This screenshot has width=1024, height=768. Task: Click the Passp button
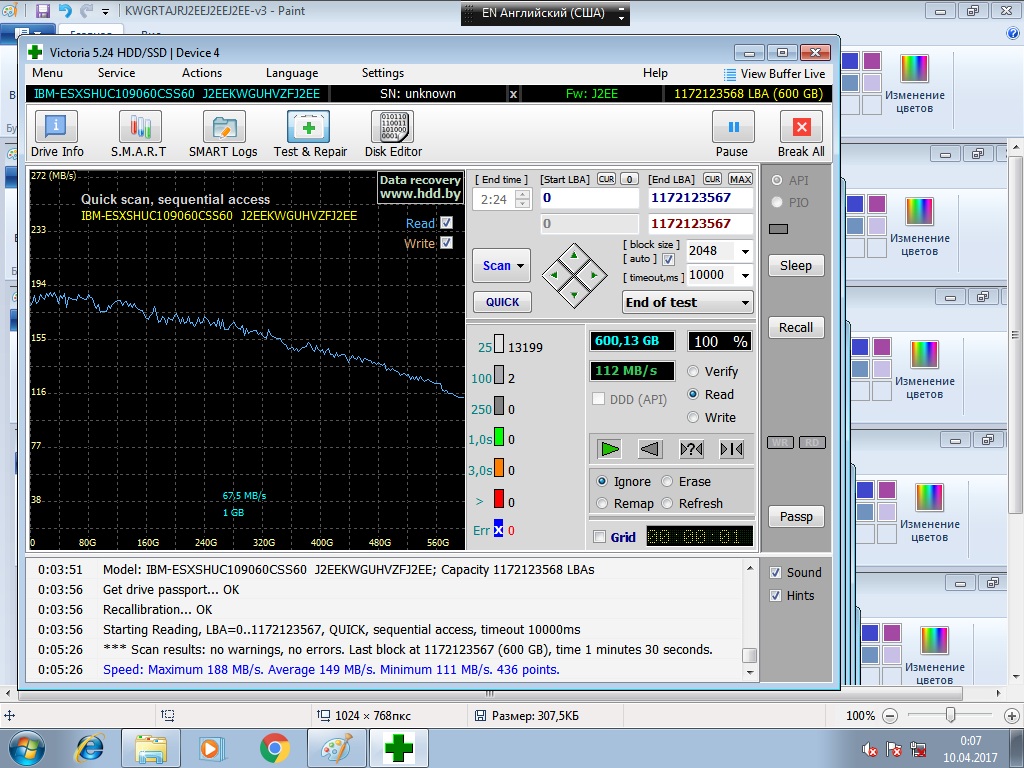point(796,517)
